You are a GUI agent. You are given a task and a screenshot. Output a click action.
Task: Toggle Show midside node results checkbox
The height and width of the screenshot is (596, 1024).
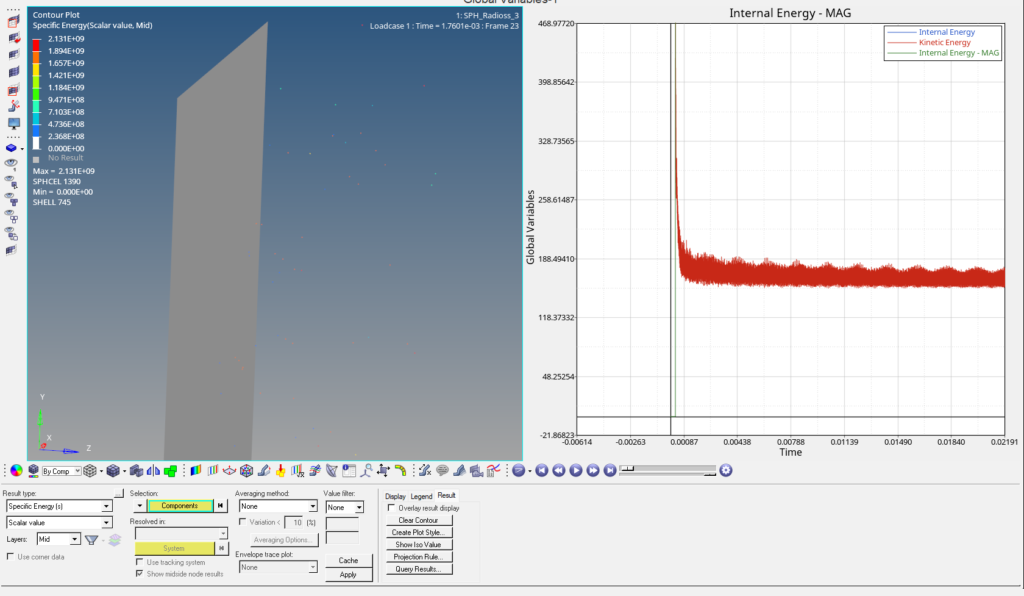tap(139, 574)
